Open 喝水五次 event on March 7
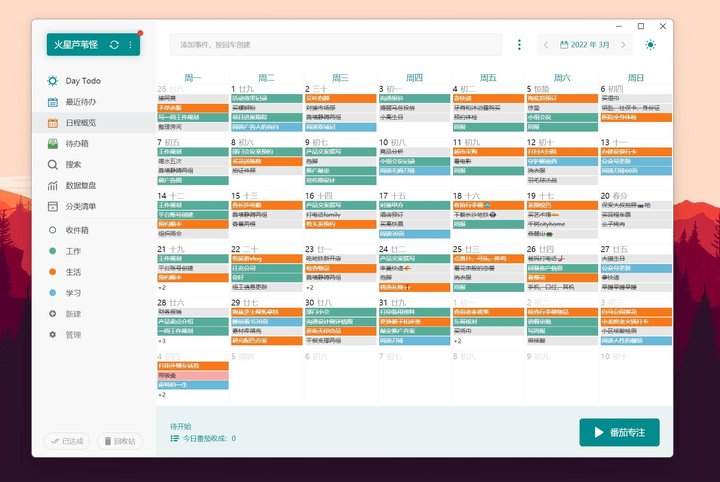Screen dimensions: 720x482 (x=193, y=161)
